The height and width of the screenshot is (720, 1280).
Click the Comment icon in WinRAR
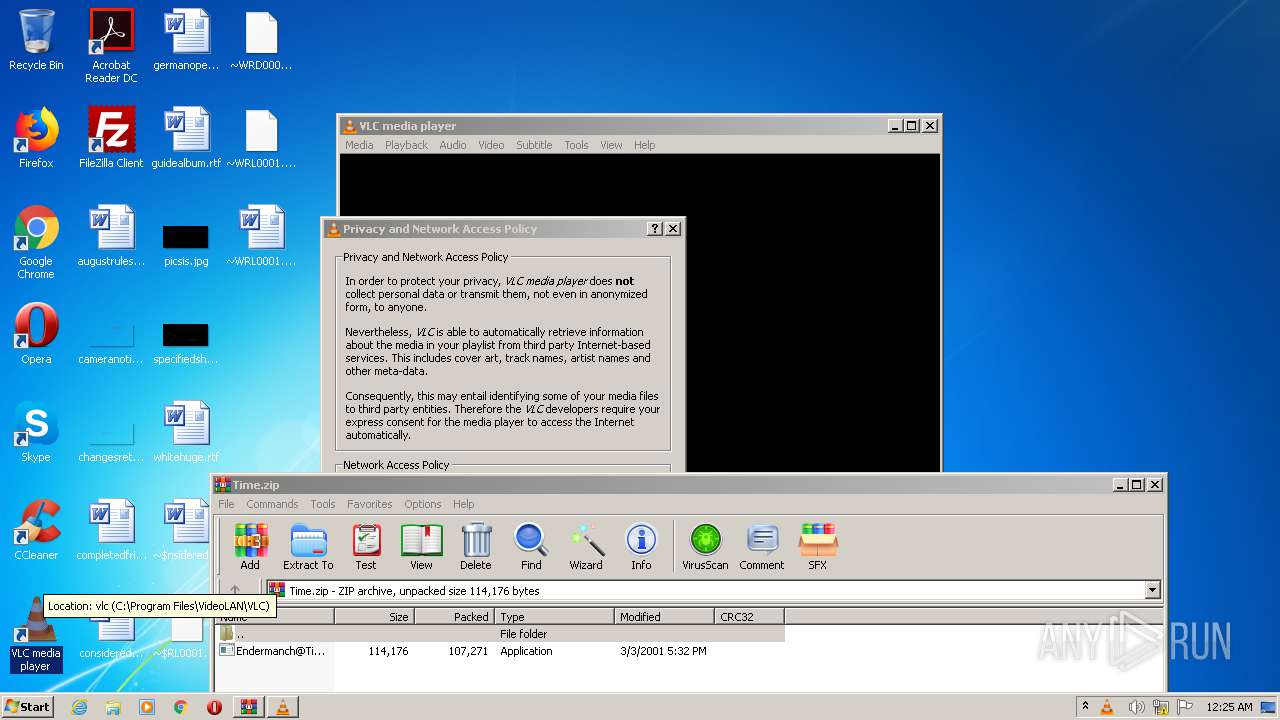(x=762, y=547)
